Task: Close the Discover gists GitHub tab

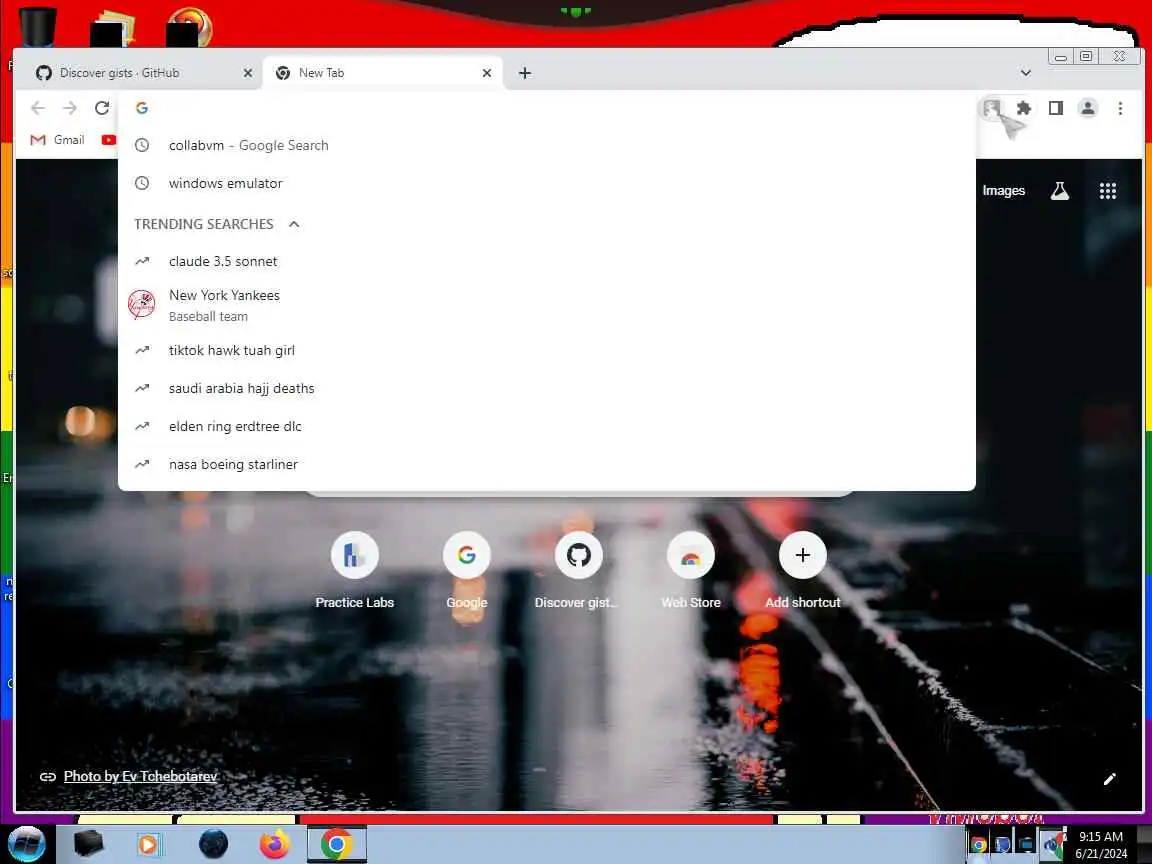Action: (x=248, y=73)
